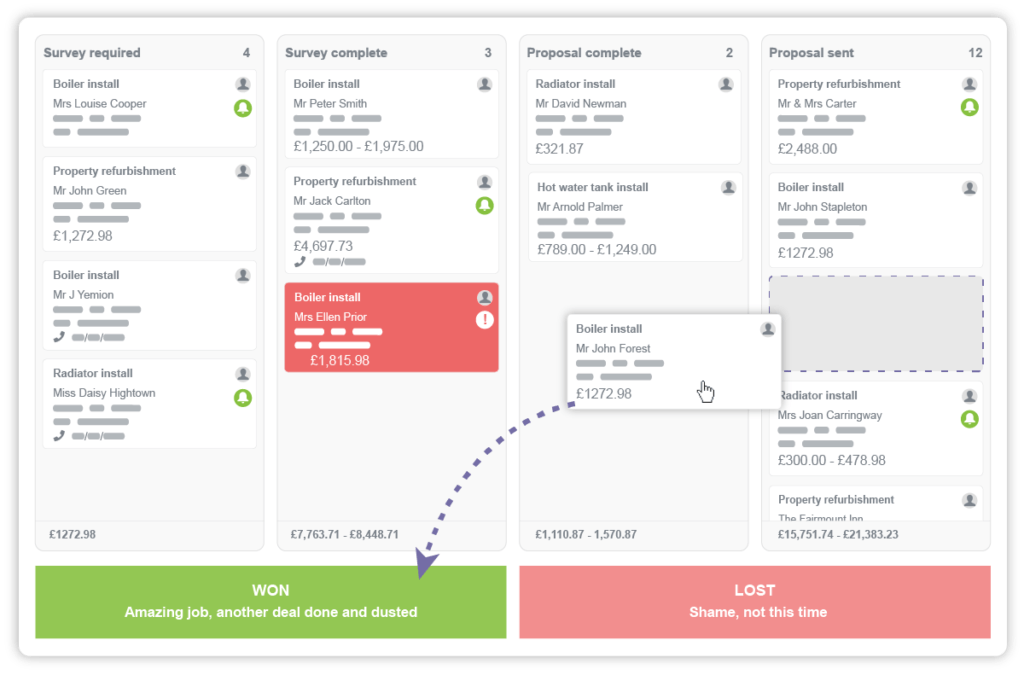The image size is (1024, 675).
Task: Click the red alert icon on Mrs Ellen Prior's card
Action: click(484, 317)
